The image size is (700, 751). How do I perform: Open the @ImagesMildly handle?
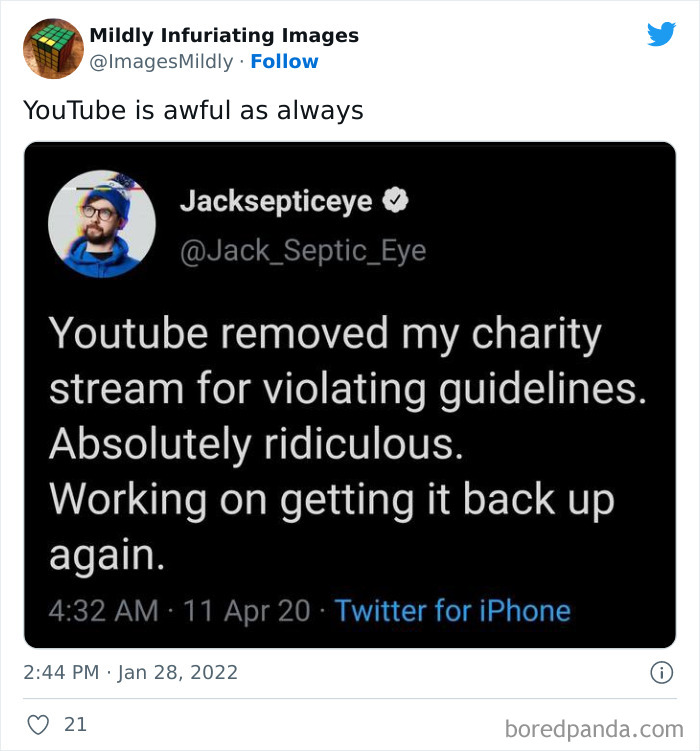[161, 61]
